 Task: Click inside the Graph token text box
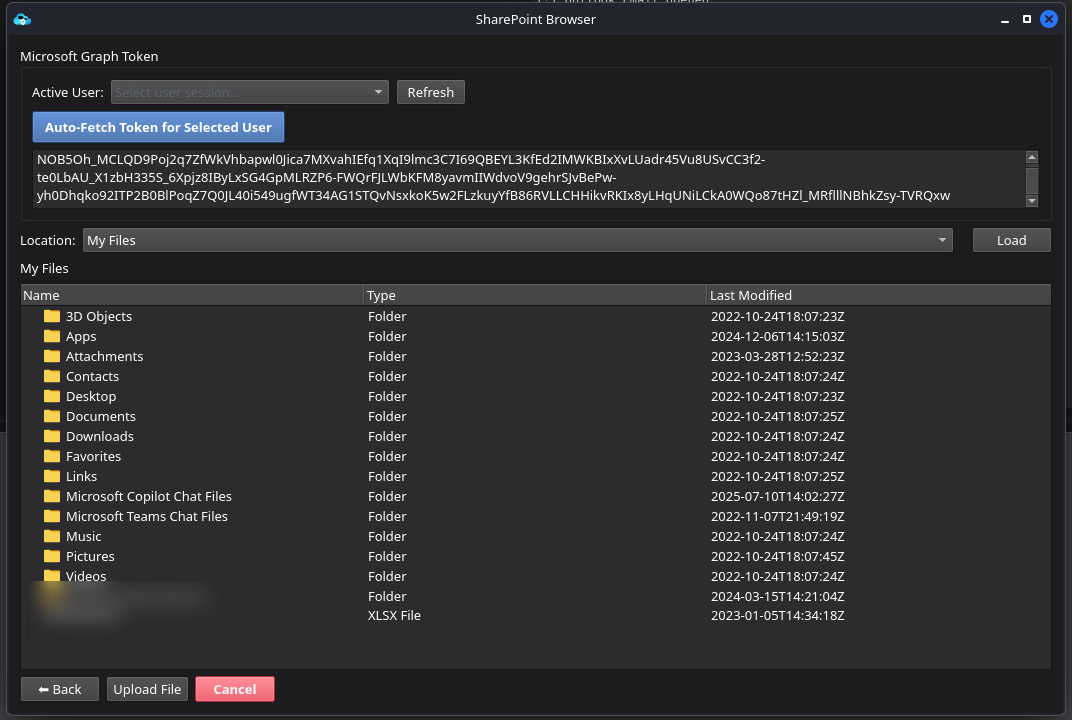point(528,178)
